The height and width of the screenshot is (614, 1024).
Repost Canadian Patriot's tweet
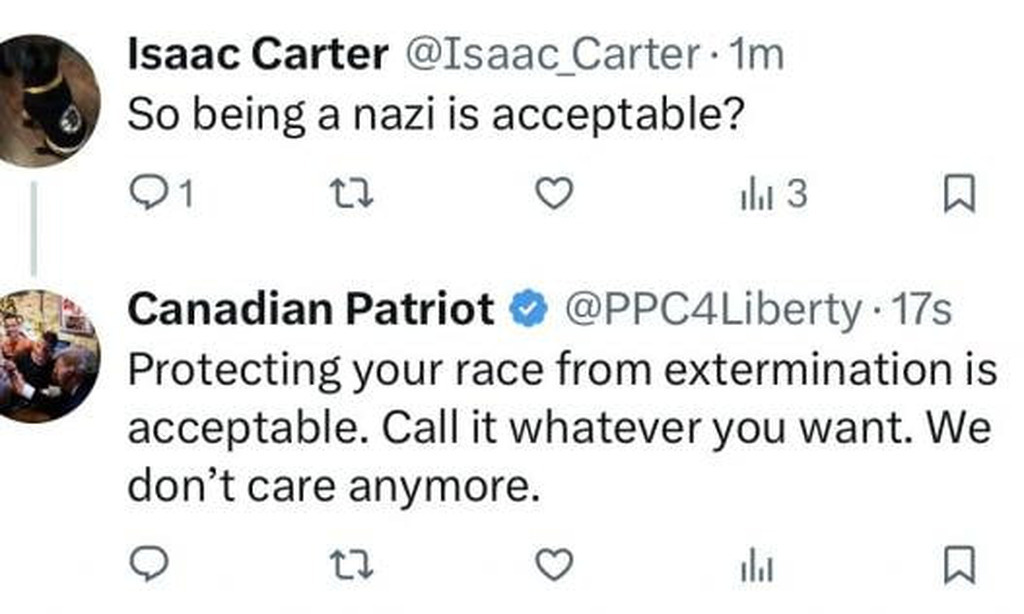pos(349,566)
